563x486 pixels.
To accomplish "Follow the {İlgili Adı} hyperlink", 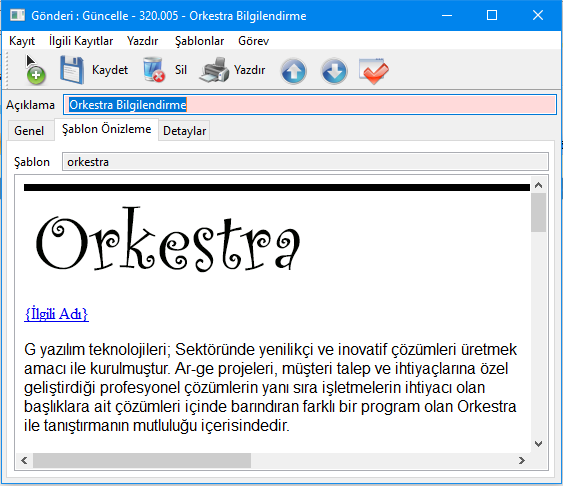I will pyautogui.click(x=56, y=314).
